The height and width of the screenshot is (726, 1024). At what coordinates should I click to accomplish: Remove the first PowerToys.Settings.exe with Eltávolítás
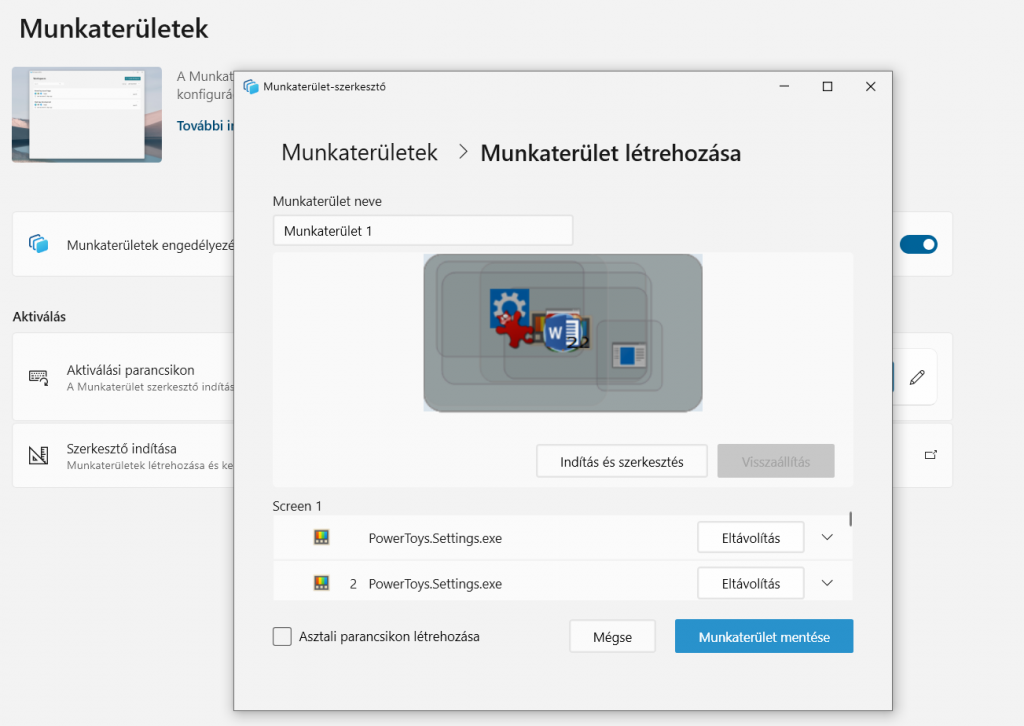751,537
